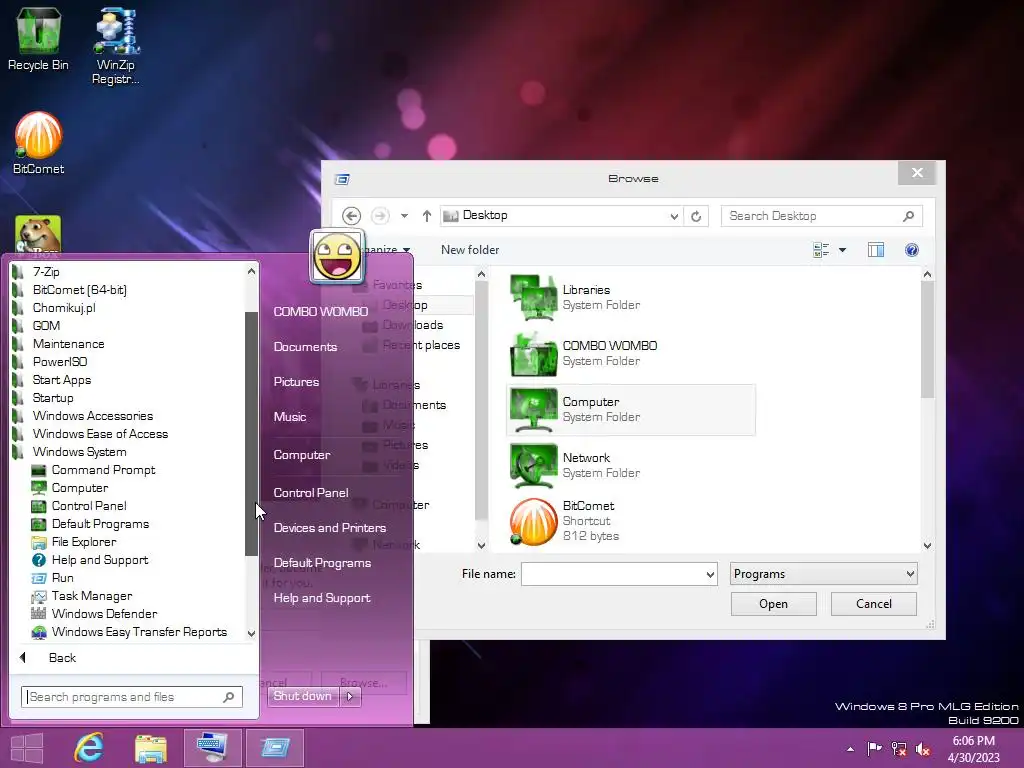
Task: Open the File name combo box dropdown
Action: click(x=710, y=574)
